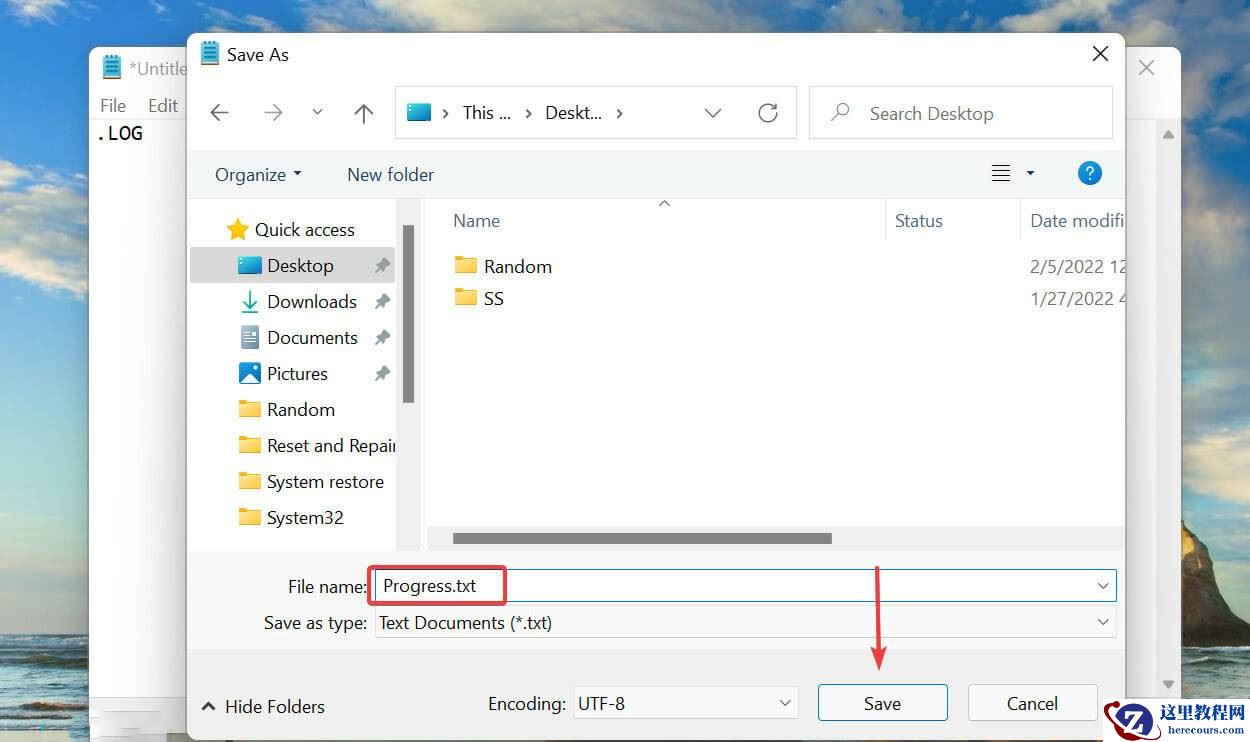
Task: Expand the File name dropdown arrow
Action: point(1103,586)
